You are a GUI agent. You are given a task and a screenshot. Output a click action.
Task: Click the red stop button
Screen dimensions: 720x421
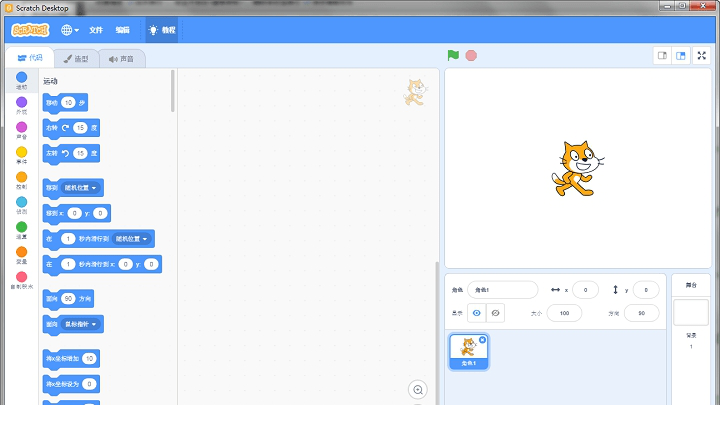pos(471,56)
